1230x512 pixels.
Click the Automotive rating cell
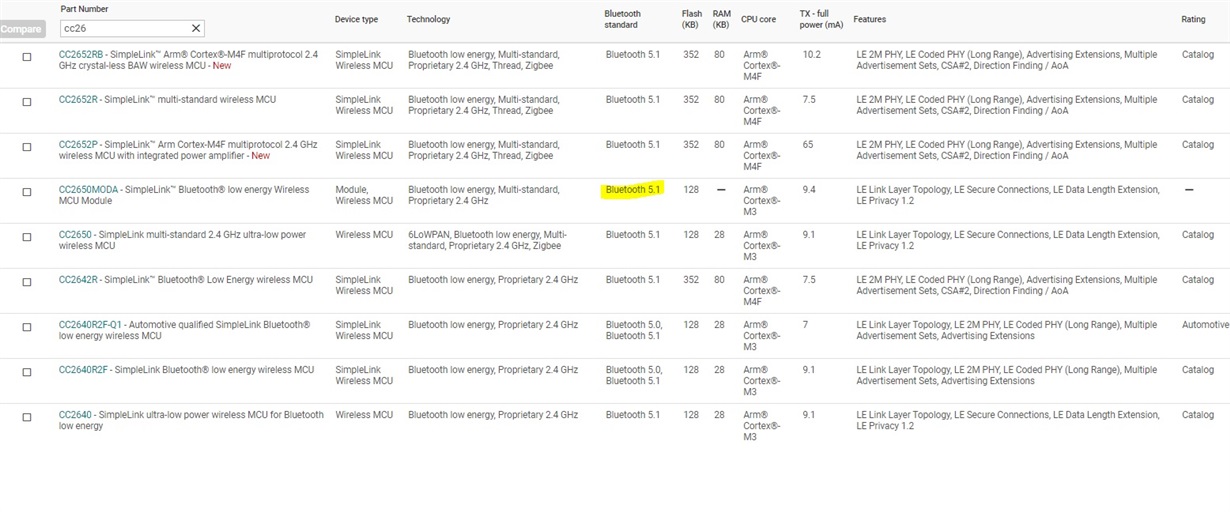(1205, 324)
